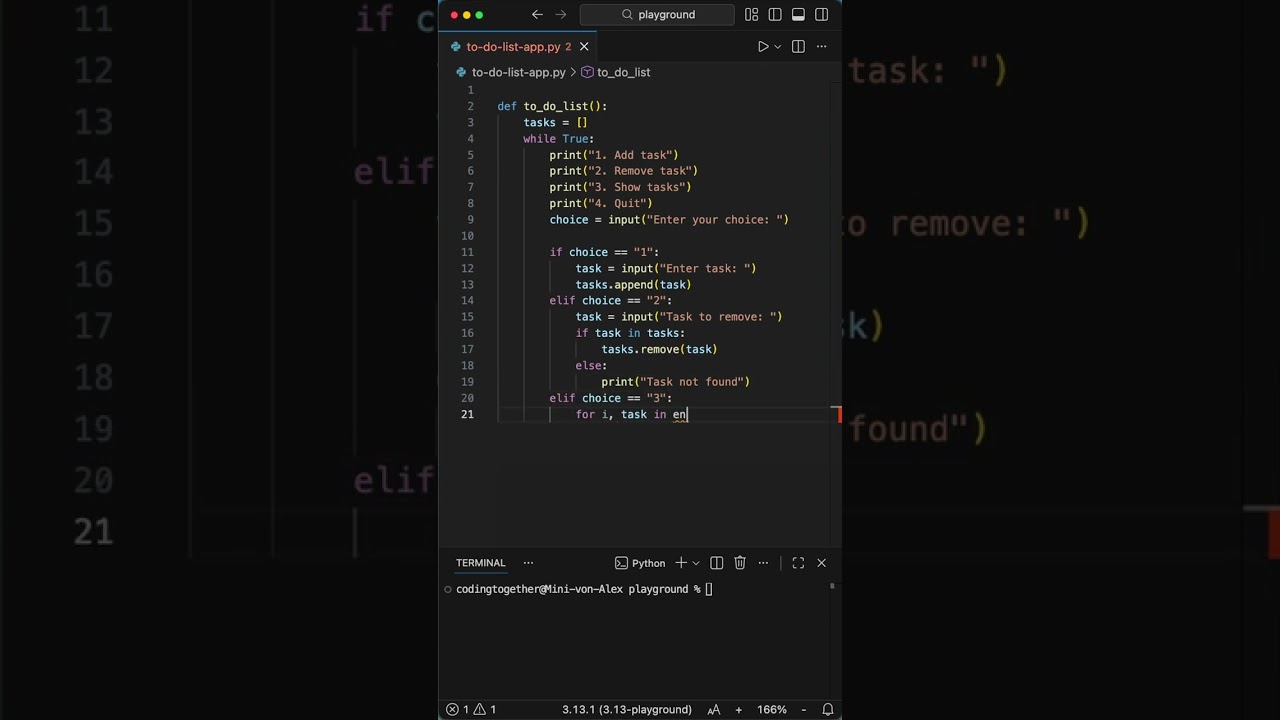Screen dimensions: 1280x720
Task: Open editor More Actions ellipsis
Action: tap(822, 47)
